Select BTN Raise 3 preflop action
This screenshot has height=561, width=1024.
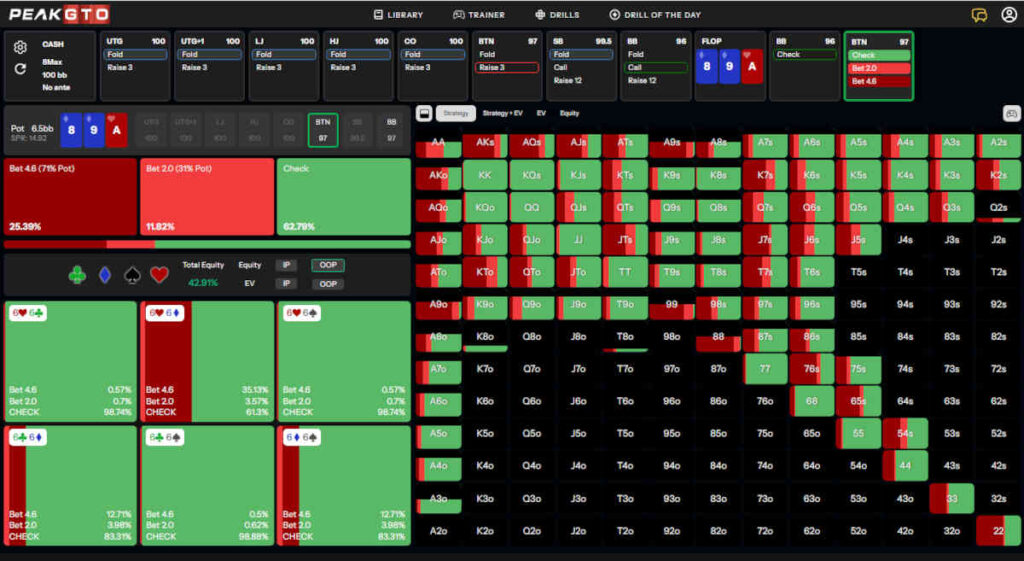[507, 67]
